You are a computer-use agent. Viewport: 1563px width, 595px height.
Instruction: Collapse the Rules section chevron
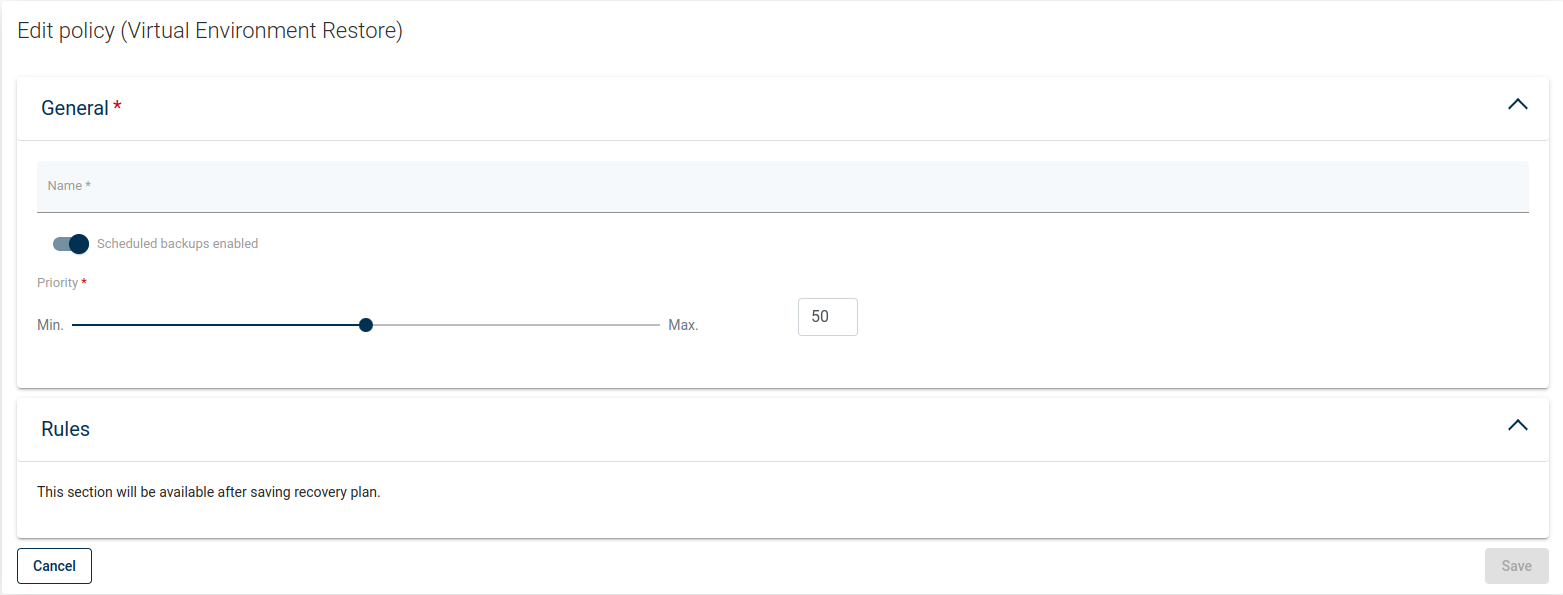(x=1517, y=425)
